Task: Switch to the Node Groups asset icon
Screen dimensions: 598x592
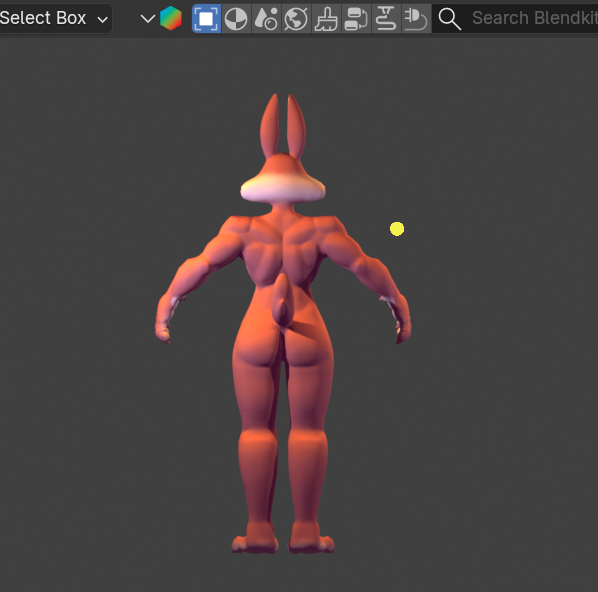Action: tap(356, 18)
